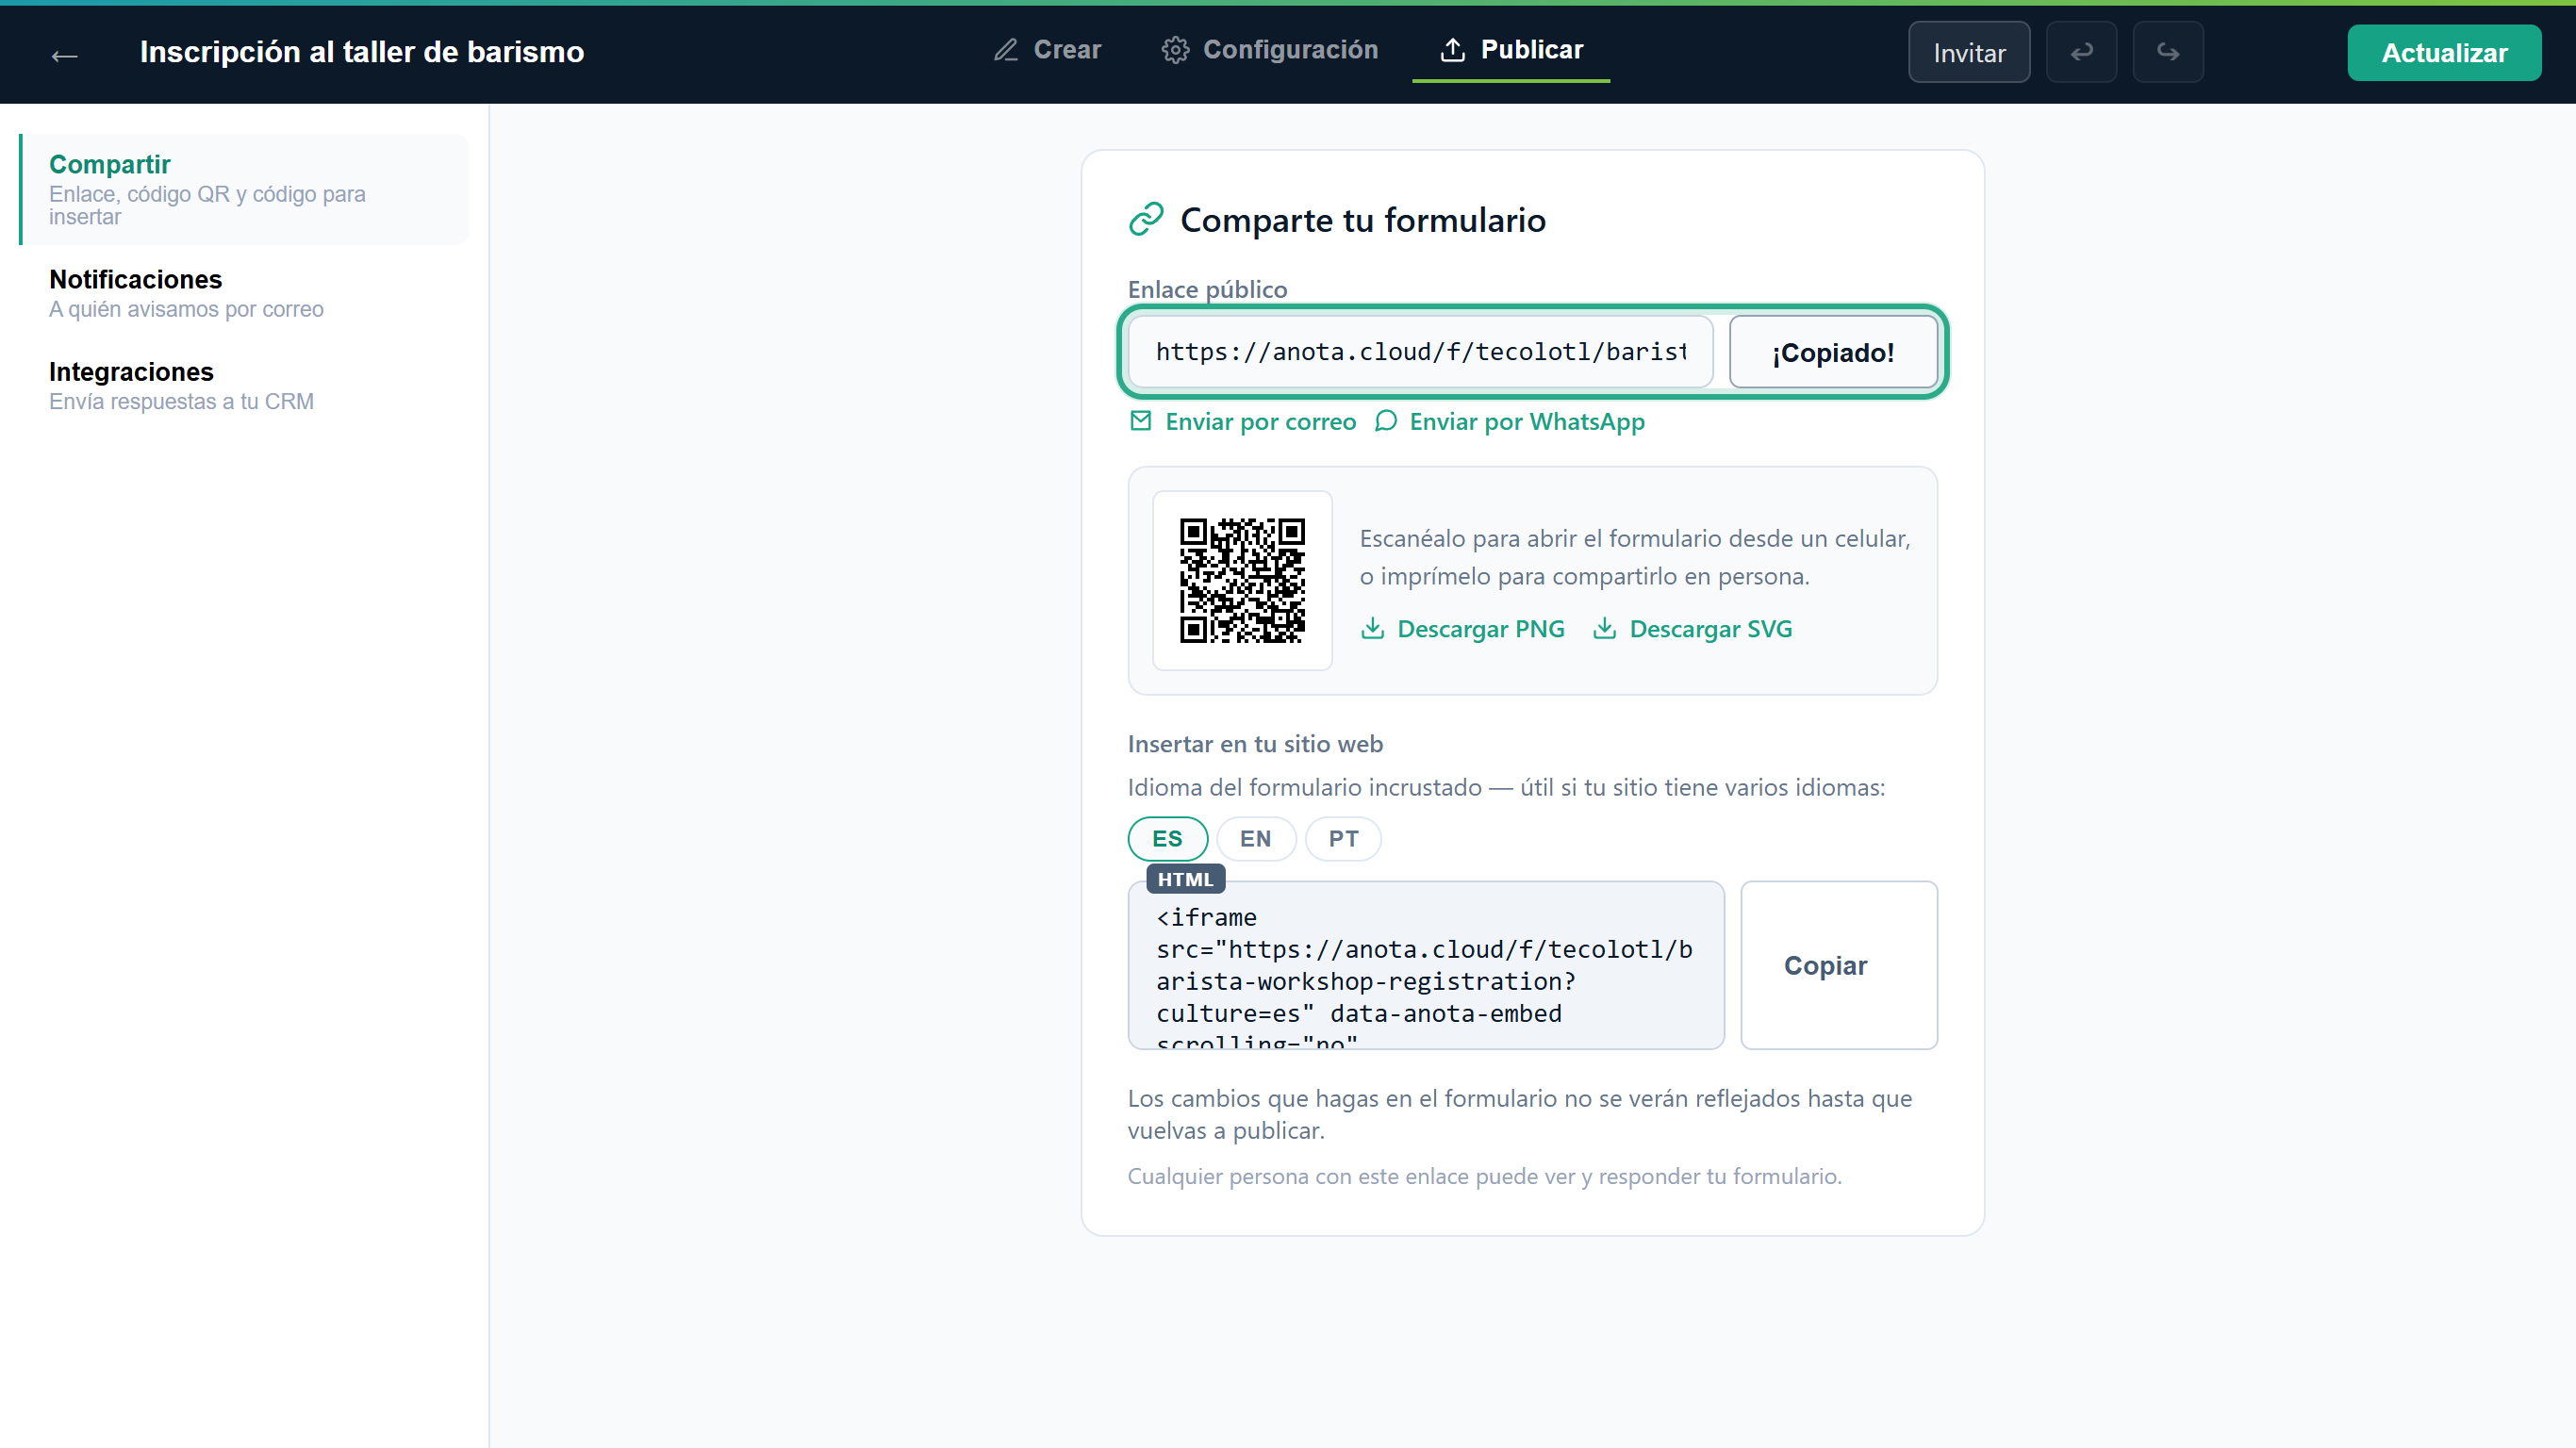Select ES embed language
This screenshot has height=1448, width=2576.
1167,838
